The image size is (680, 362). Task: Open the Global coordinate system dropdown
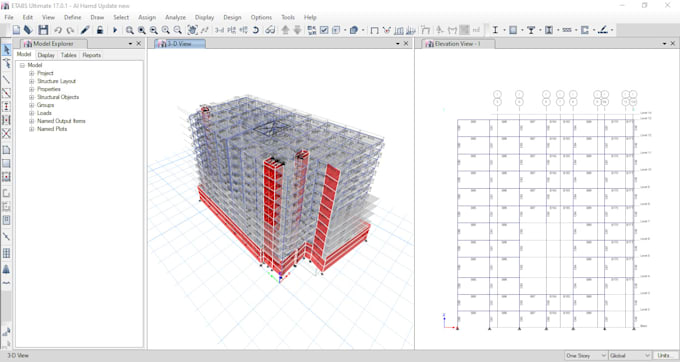click(630, 355)
